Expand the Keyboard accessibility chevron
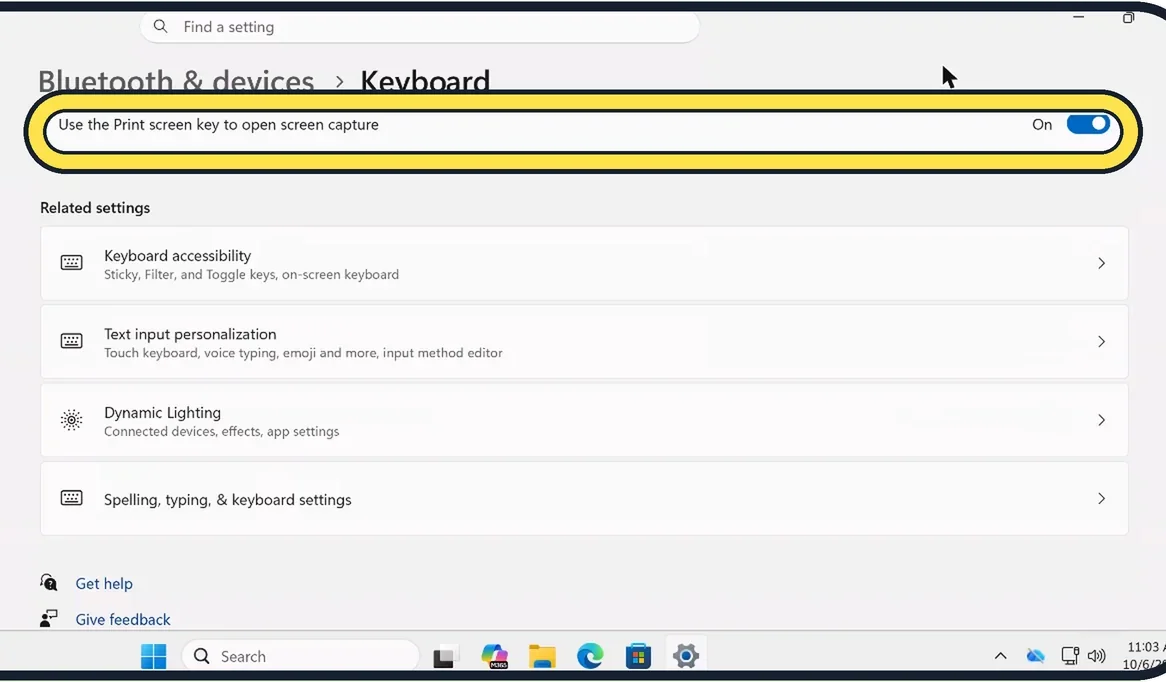This screenshot has width=1166, height=682. coord(1101,263)
